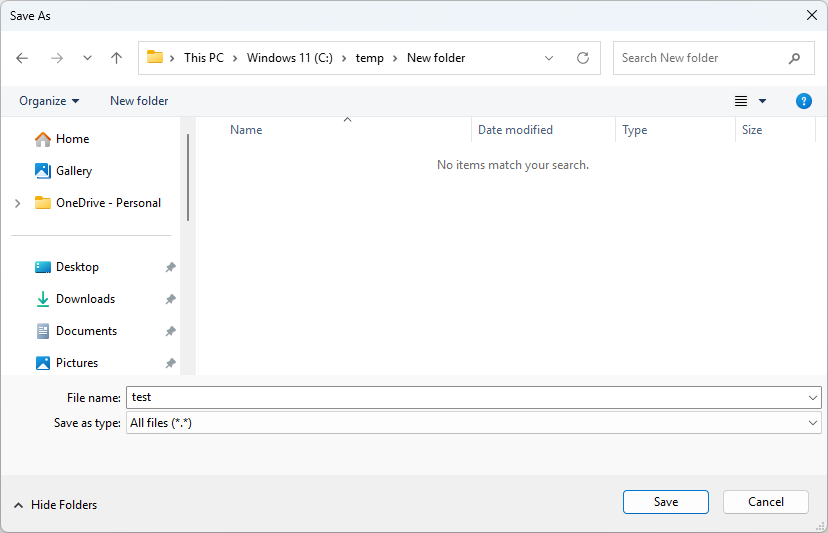Click the navigation pane vertical scrollbar
The image size is (828, 533).
(x=187, y=178)
